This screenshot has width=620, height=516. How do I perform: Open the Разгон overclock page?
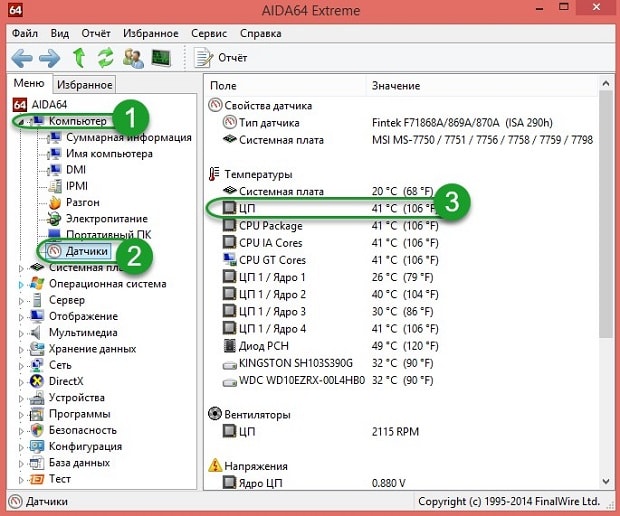(83, 202)
